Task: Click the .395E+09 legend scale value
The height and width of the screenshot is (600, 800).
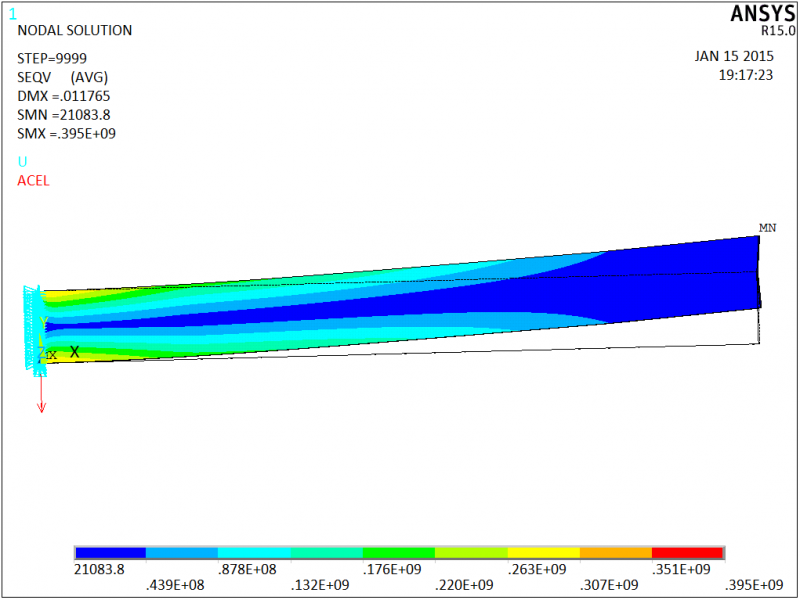Action: pos(754,585)
